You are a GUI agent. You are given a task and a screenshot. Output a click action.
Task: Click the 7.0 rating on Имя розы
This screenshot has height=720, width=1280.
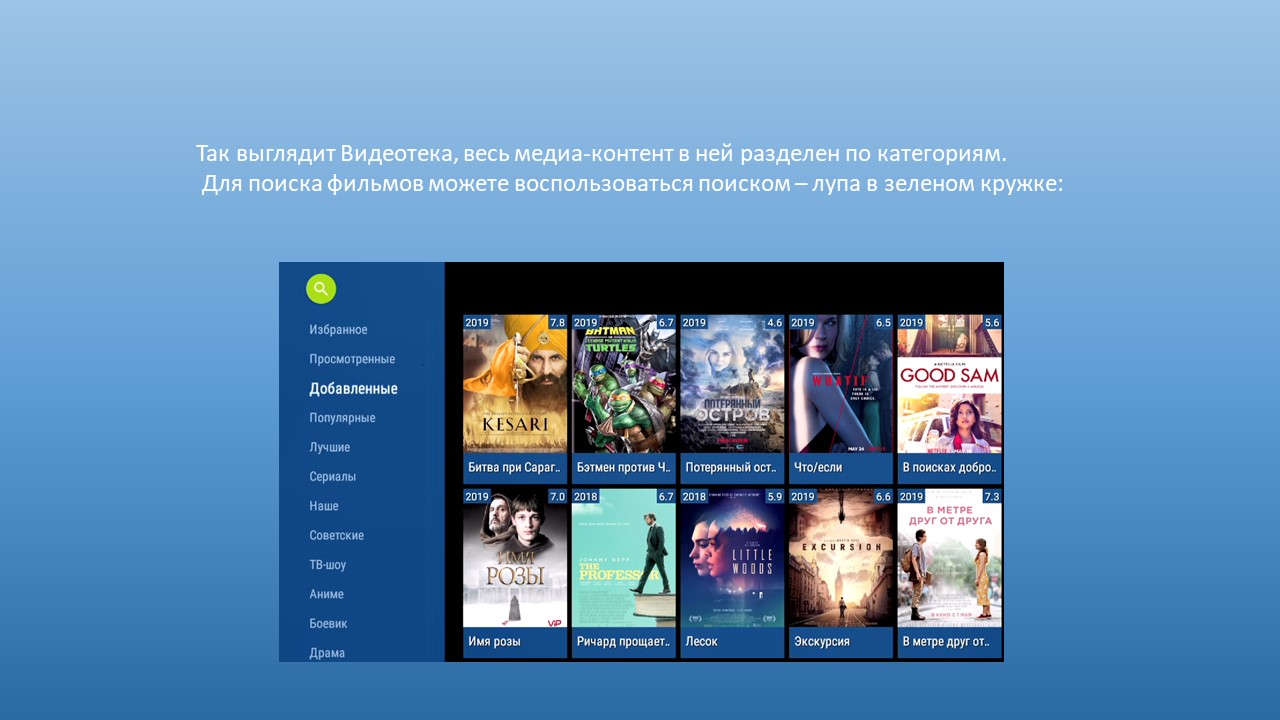pos(558,497)
